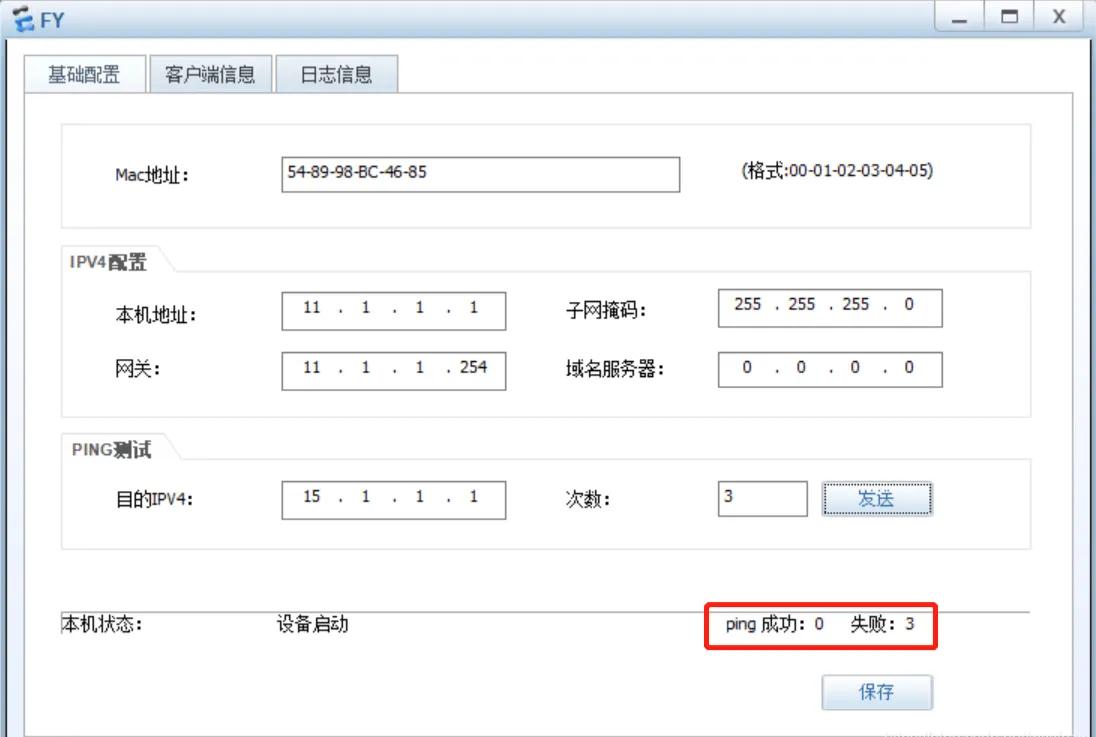Click inside the Mac地址 input field
The image size is (1096, 737).
(480, 173)
